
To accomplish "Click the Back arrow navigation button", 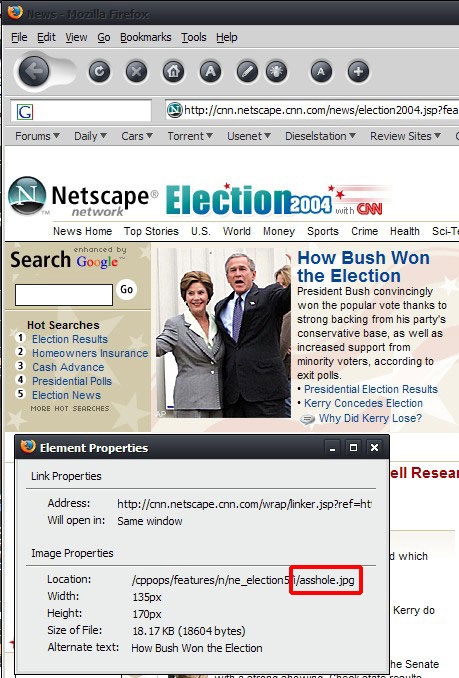I will click(x=34, y=71).
